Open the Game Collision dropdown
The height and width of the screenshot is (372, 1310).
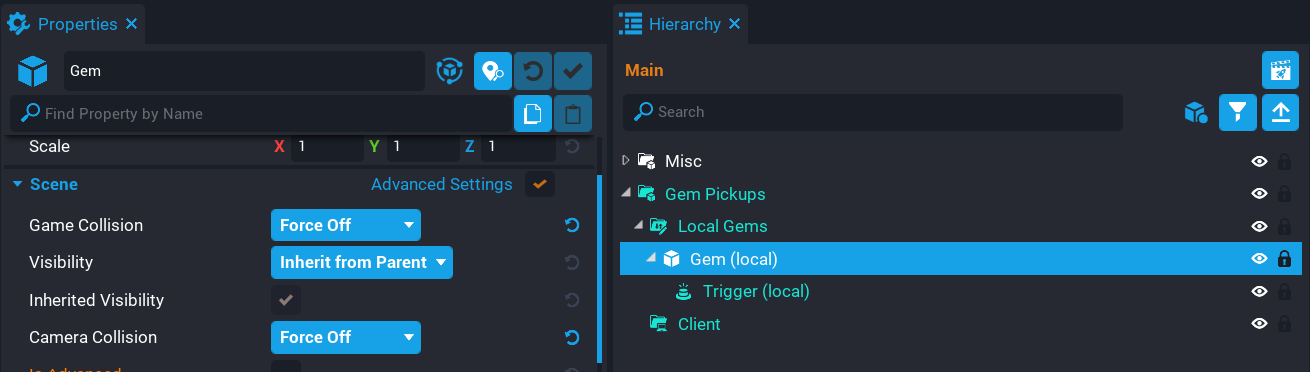point(346,225)
